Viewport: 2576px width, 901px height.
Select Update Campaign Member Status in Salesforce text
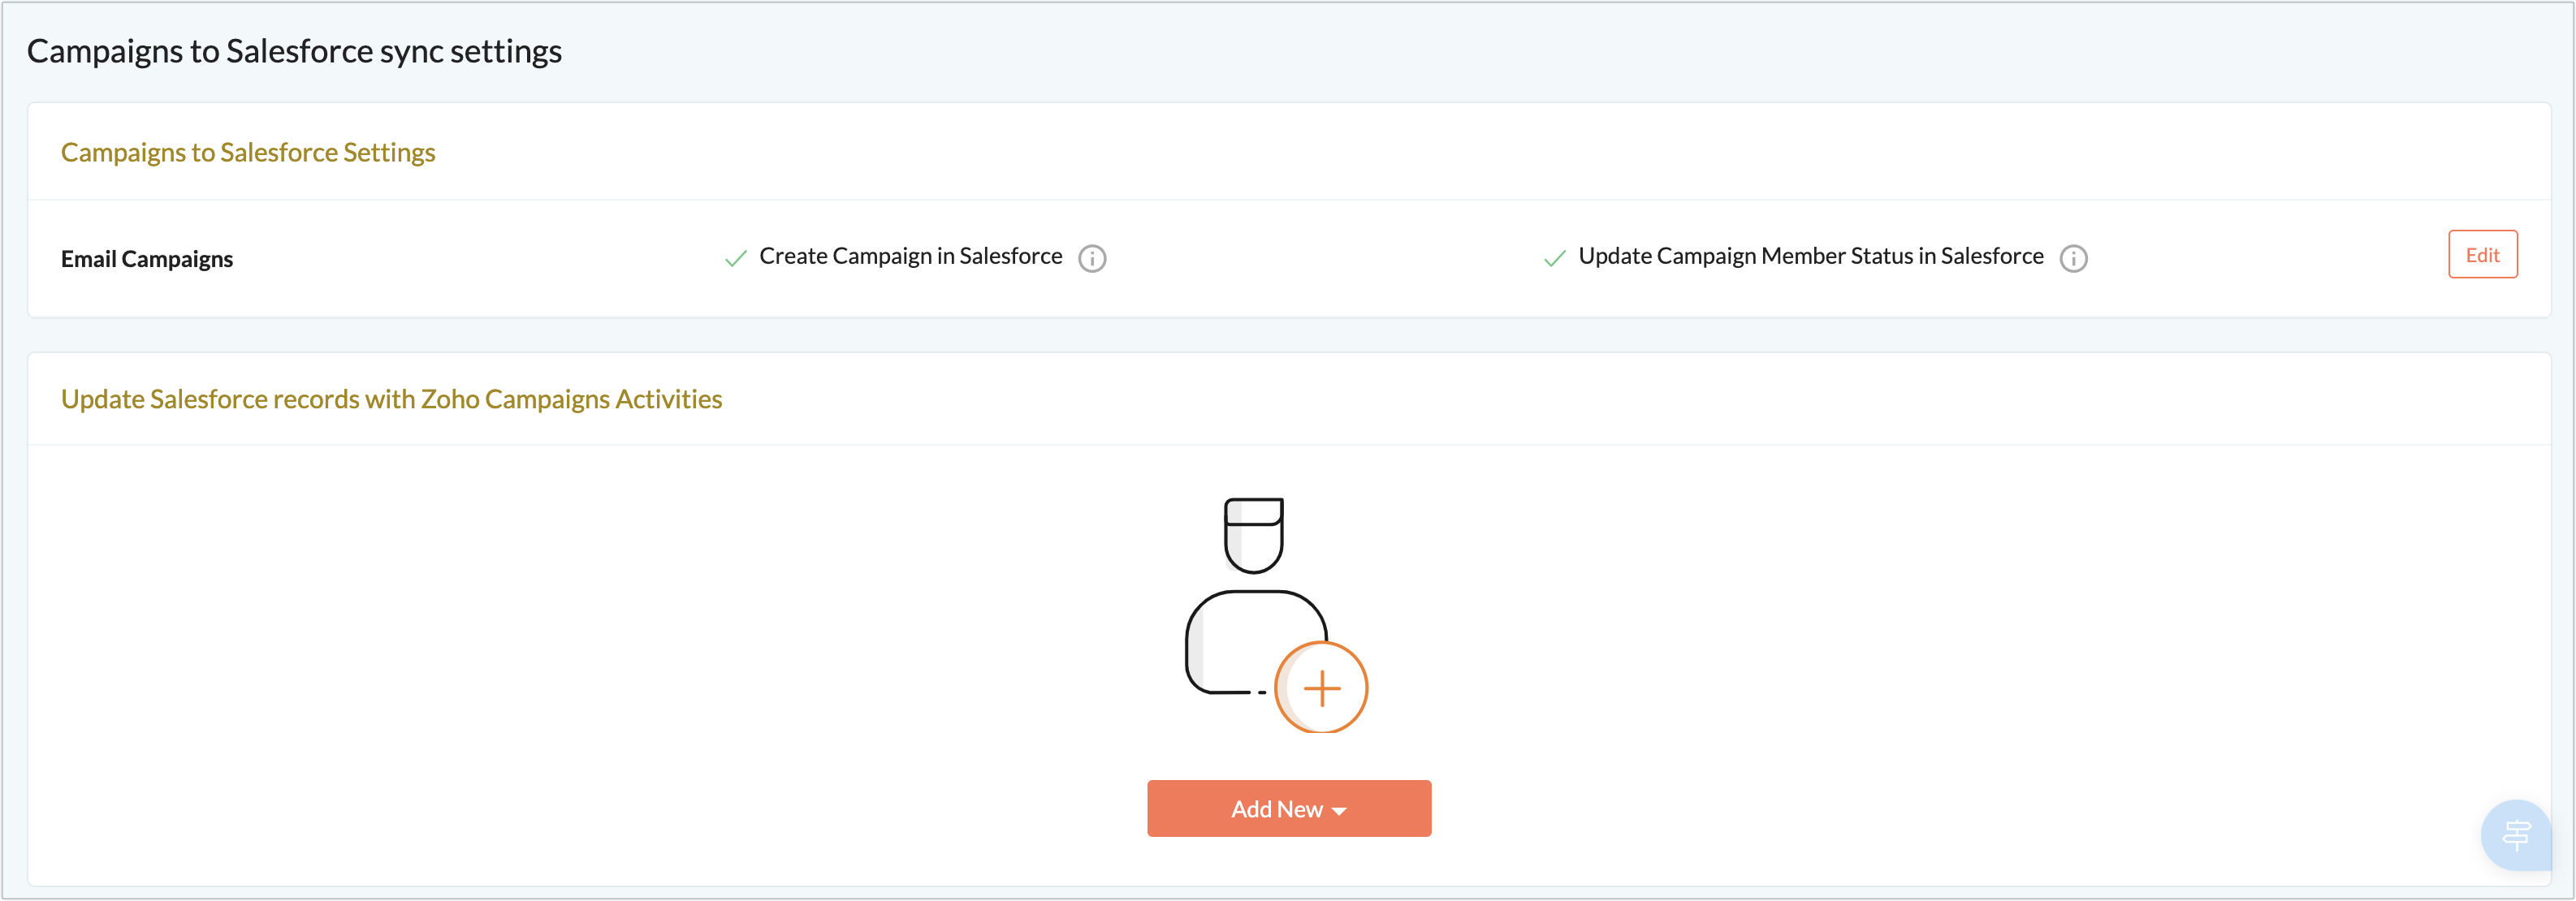(1810, 256)
